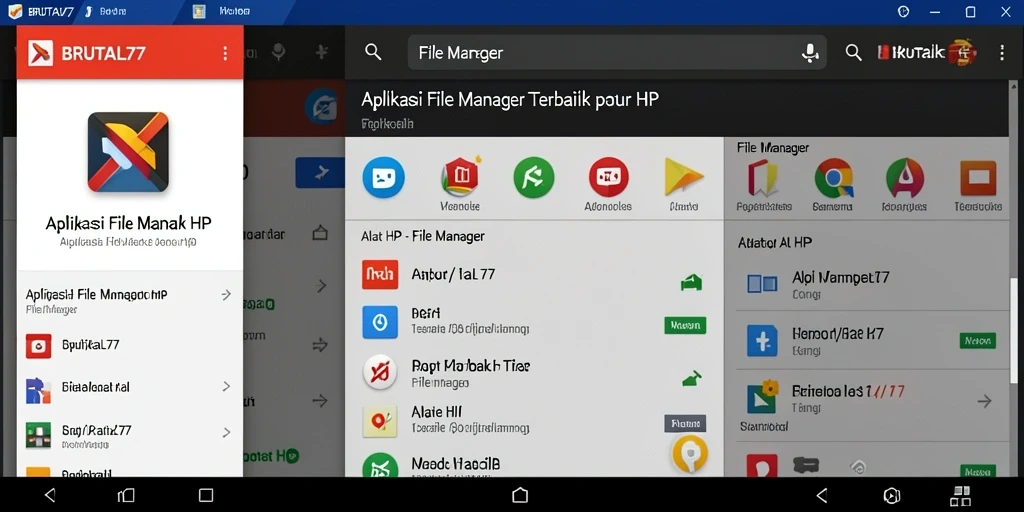Viewport: 1024px width, 512px height.
Task: Open the blue smiley face app icon
Action: pyautogui.click(x=383, y=177)
